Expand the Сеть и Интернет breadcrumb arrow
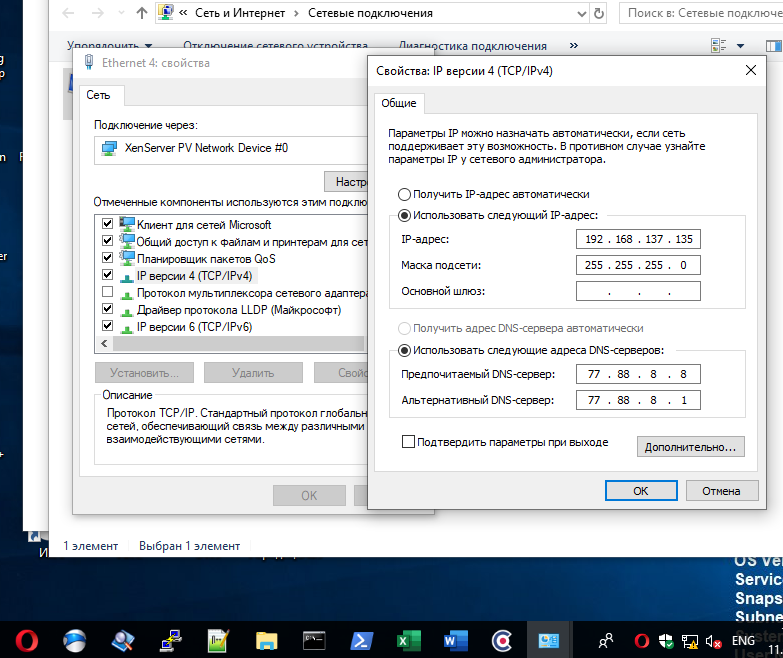783x658 pixels. pos(296,13)
